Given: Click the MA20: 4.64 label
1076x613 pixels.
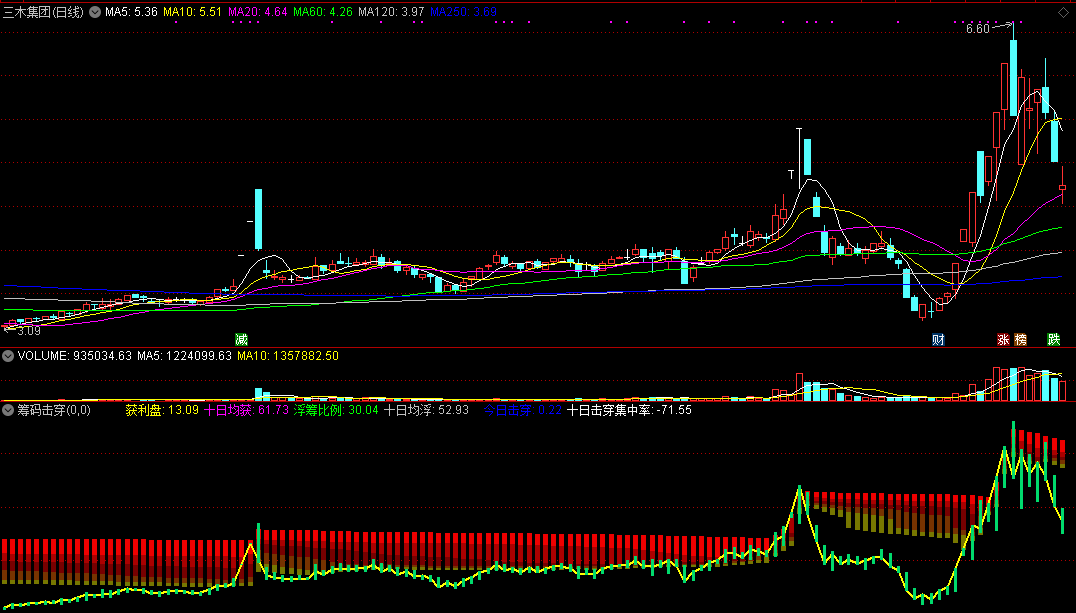Looking at the screenshot, I should 257,12.
